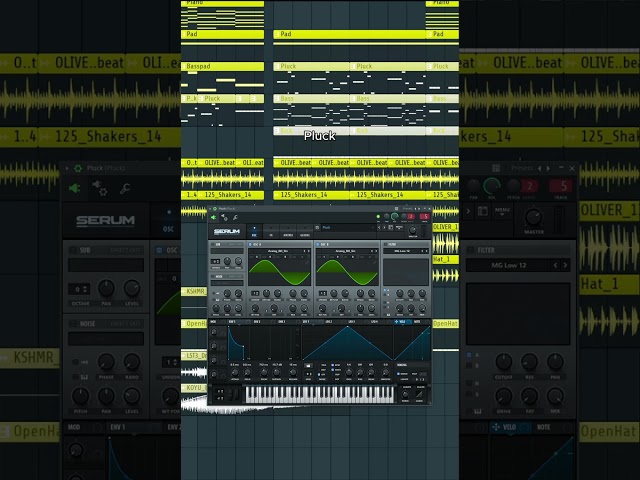Switch to the Serum MATRIX tab
The image size is (640, 480).
click(x=288, y=231)
